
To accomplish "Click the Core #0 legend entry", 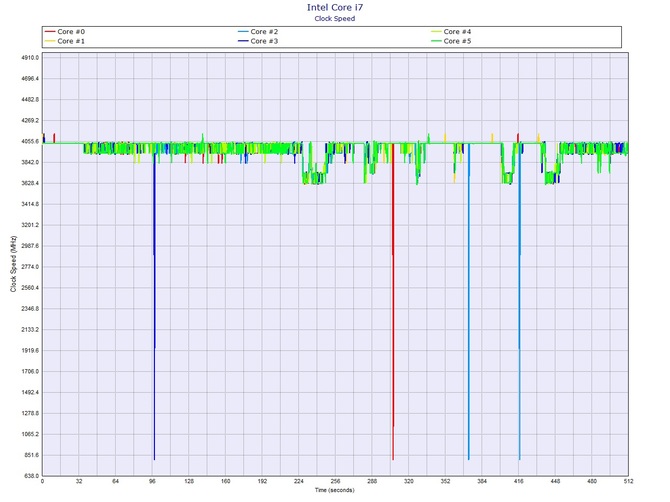I will pyautogui.click(x=65, y=32).
